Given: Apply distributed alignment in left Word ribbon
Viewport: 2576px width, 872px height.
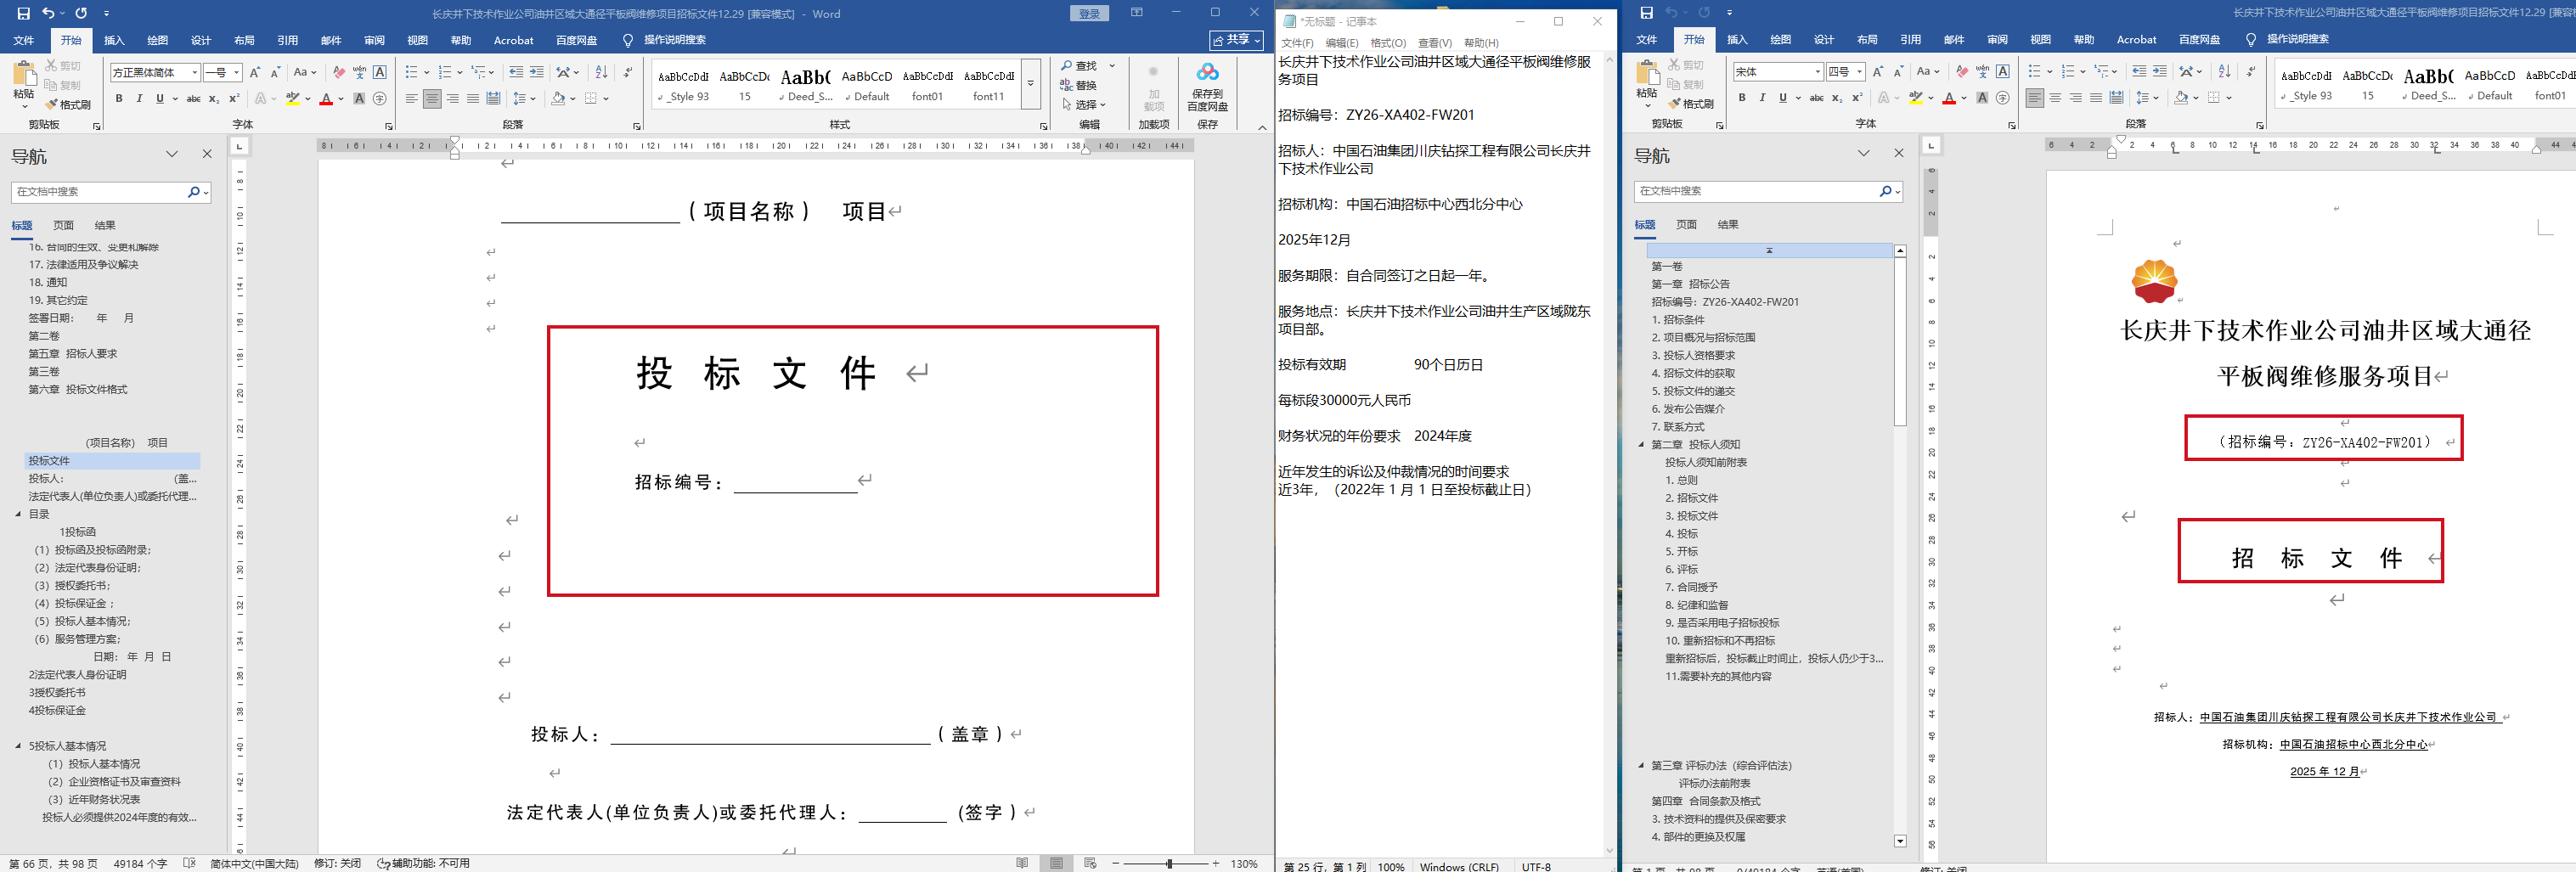Looking at the screenshot, I should [494, 98].
